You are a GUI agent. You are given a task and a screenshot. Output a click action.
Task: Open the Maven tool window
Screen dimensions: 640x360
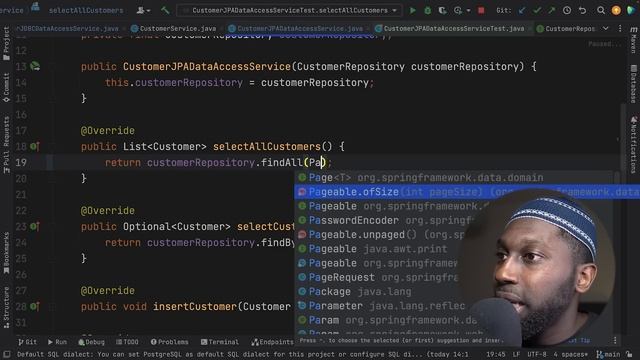(633, 40)
